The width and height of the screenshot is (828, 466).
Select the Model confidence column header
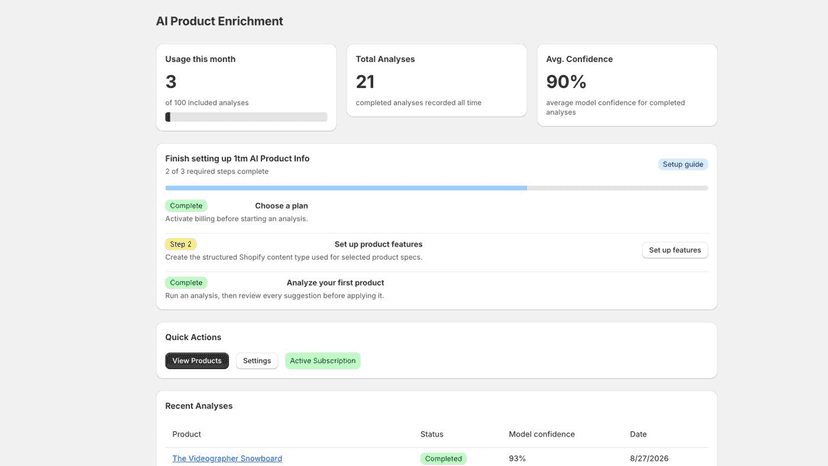pyautogui.click(x=541, y=434)
